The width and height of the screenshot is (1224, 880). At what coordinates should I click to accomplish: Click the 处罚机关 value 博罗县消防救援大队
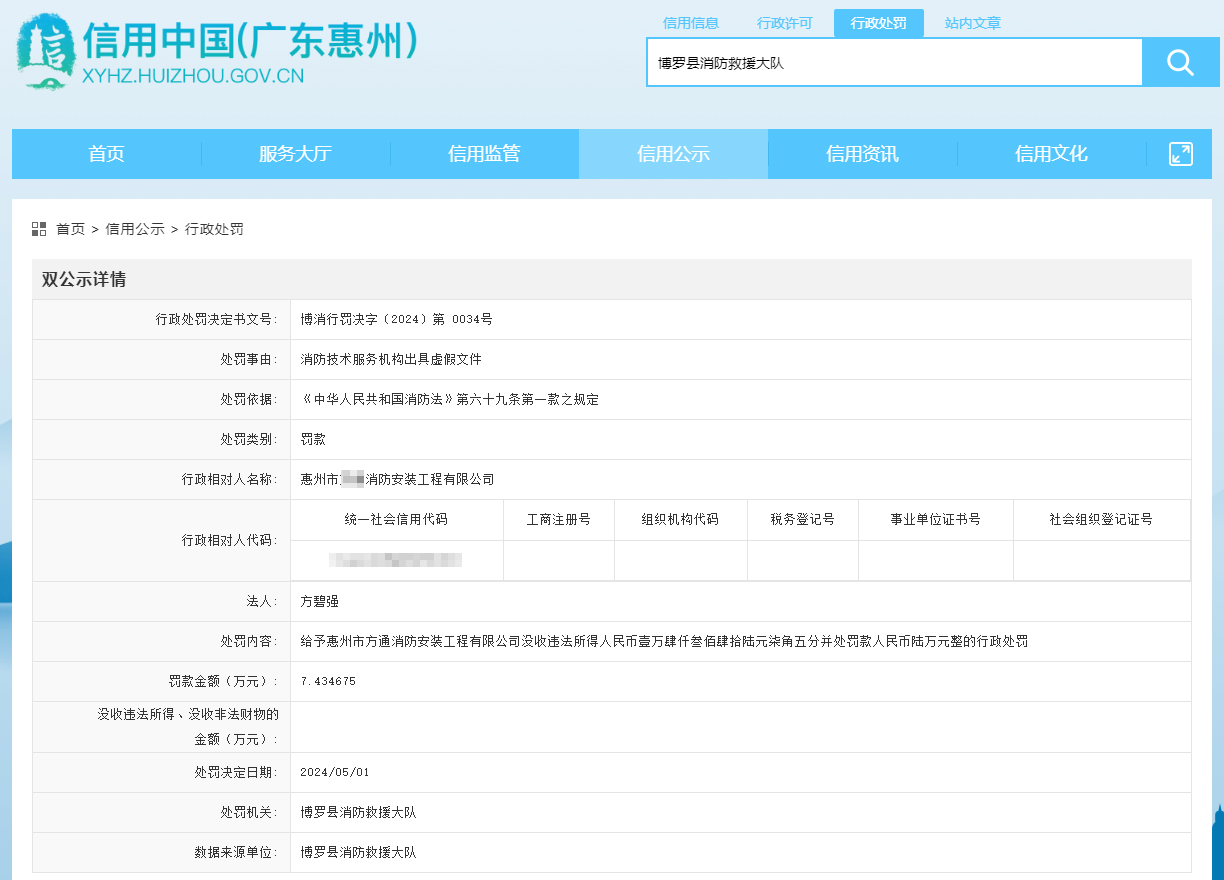click(x=358, y=813)
